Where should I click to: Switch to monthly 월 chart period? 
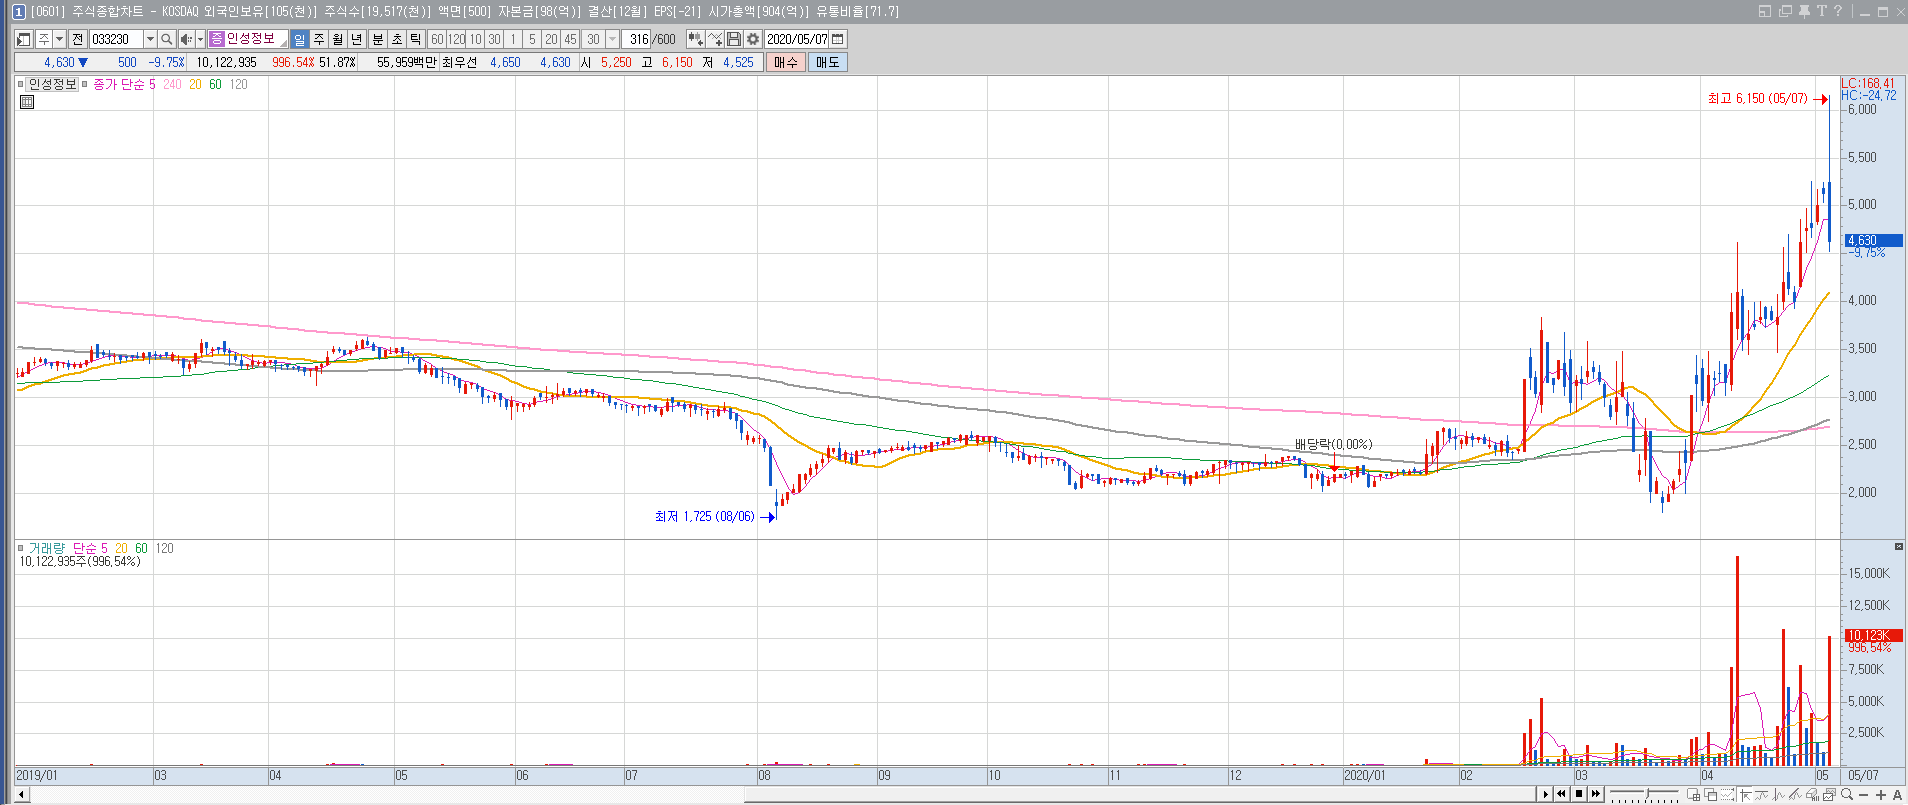pyautogui.click(x=338, y=39)
